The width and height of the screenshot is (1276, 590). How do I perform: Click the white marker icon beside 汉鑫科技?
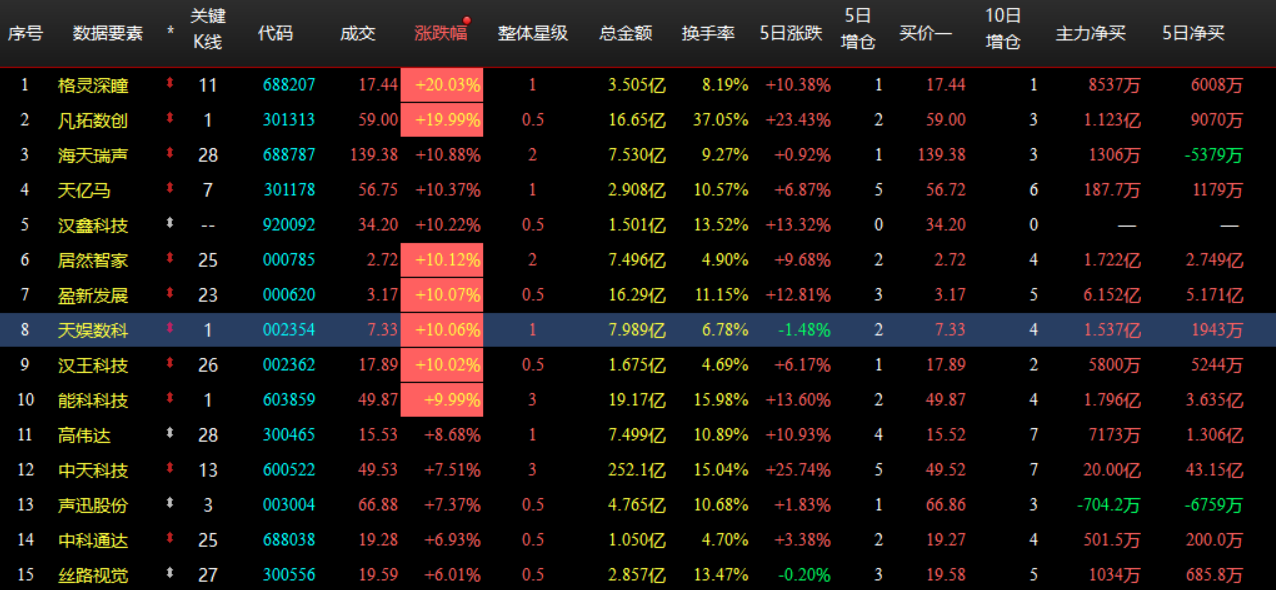[169, 224]
